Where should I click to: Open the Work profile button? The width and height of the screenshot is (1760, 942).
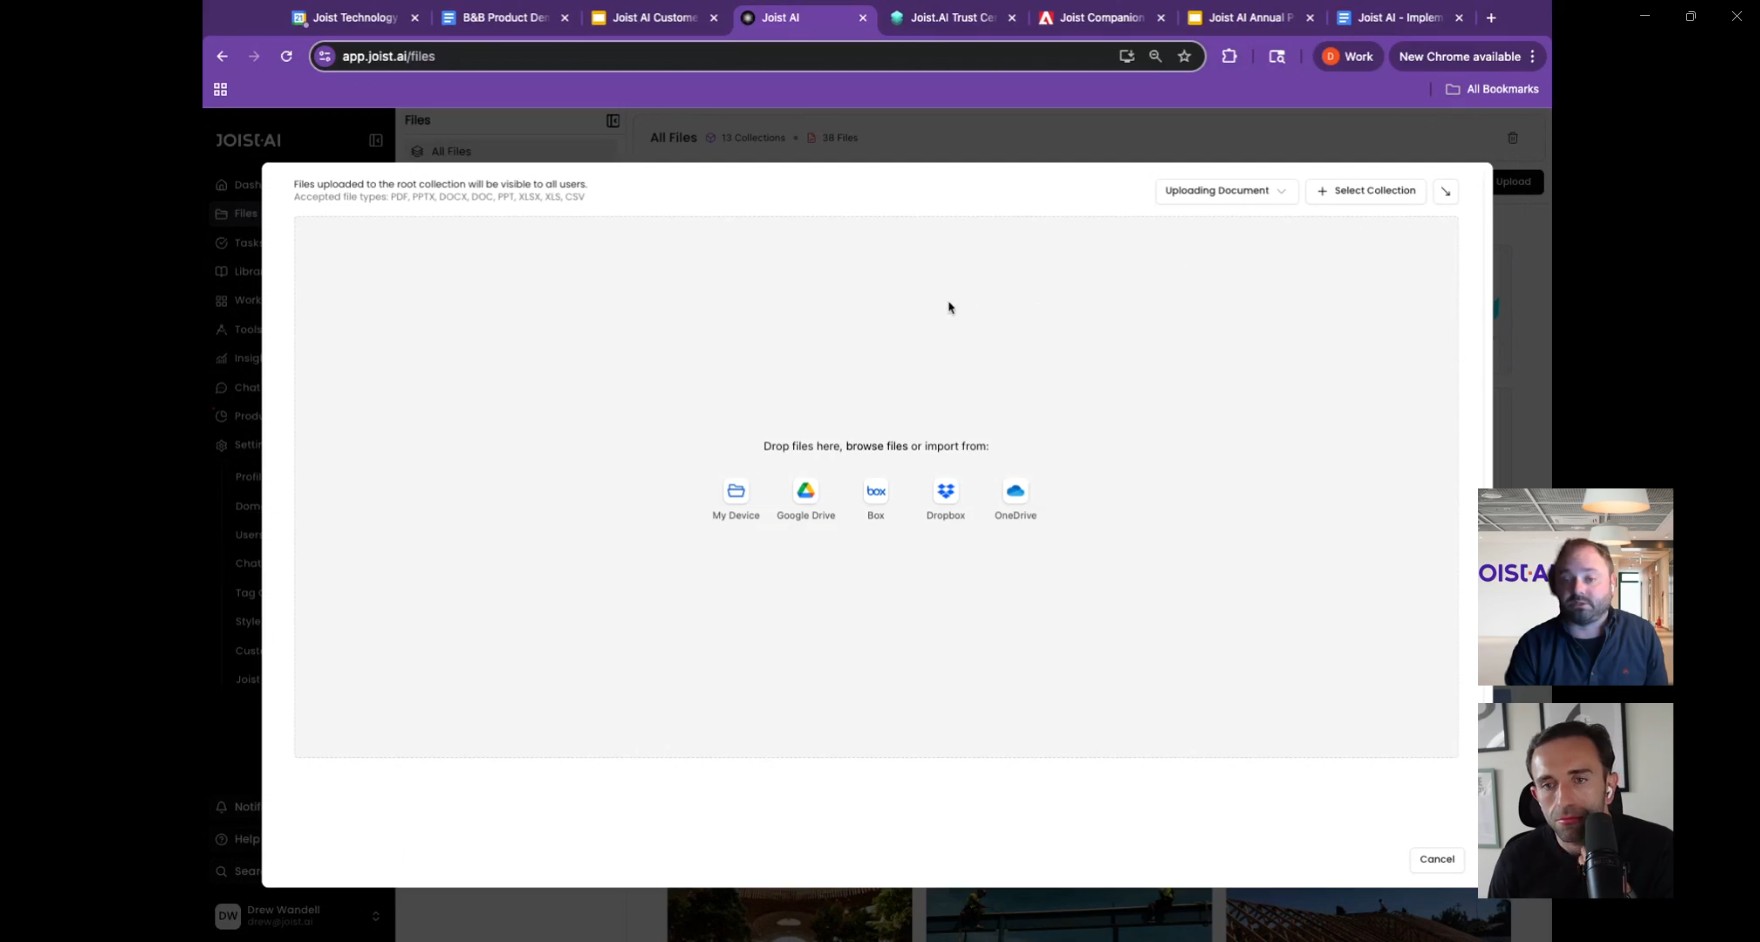click(1348, 56)
